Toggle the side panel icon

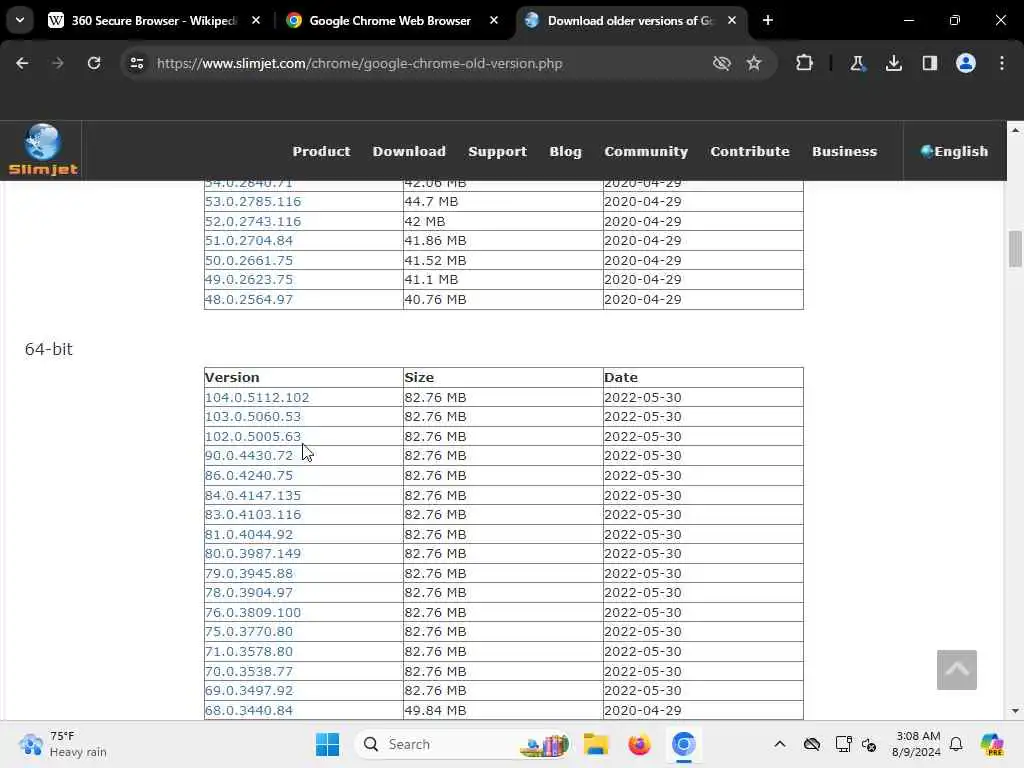[929, 63]
